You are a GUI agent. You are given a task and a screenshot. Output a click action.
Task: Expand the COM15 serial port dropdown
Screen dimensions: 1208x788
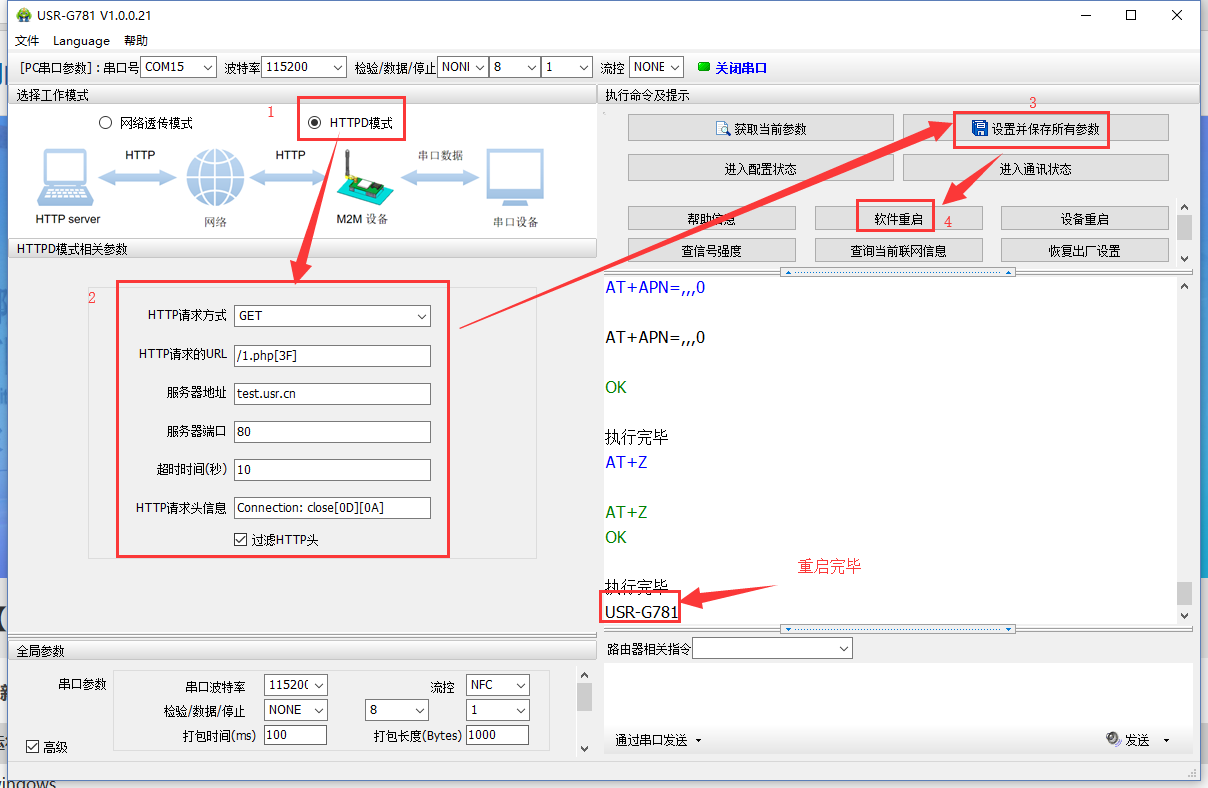179,67
